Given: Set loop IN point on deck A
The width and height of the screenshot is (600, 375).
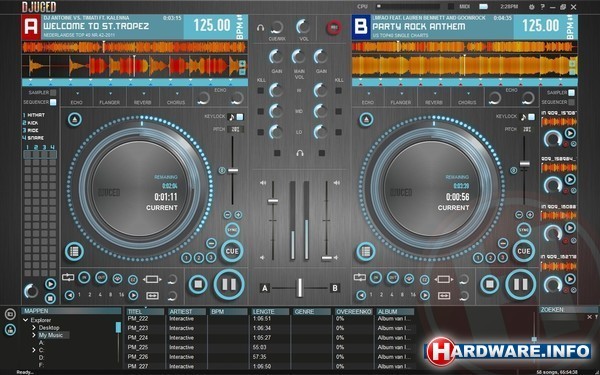Looking at the screenshot, I should click(84, 277).
